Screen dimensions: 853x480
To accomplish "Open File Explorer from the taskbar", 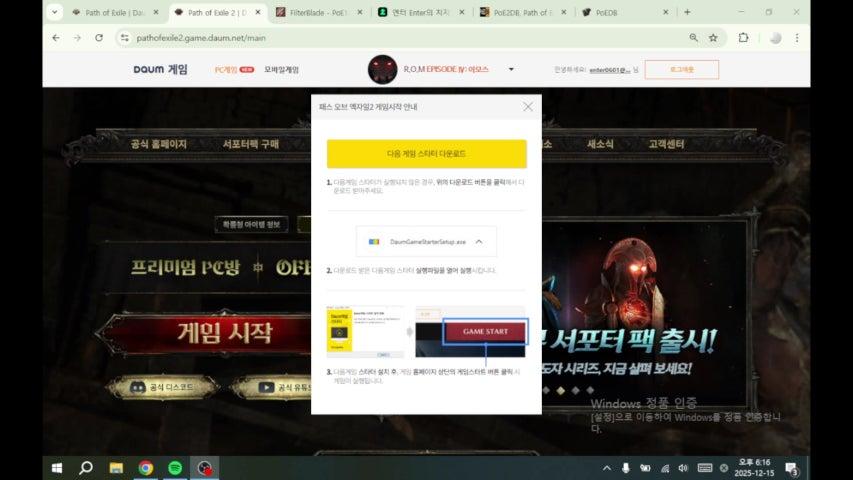I will click(x=116, y=468).
